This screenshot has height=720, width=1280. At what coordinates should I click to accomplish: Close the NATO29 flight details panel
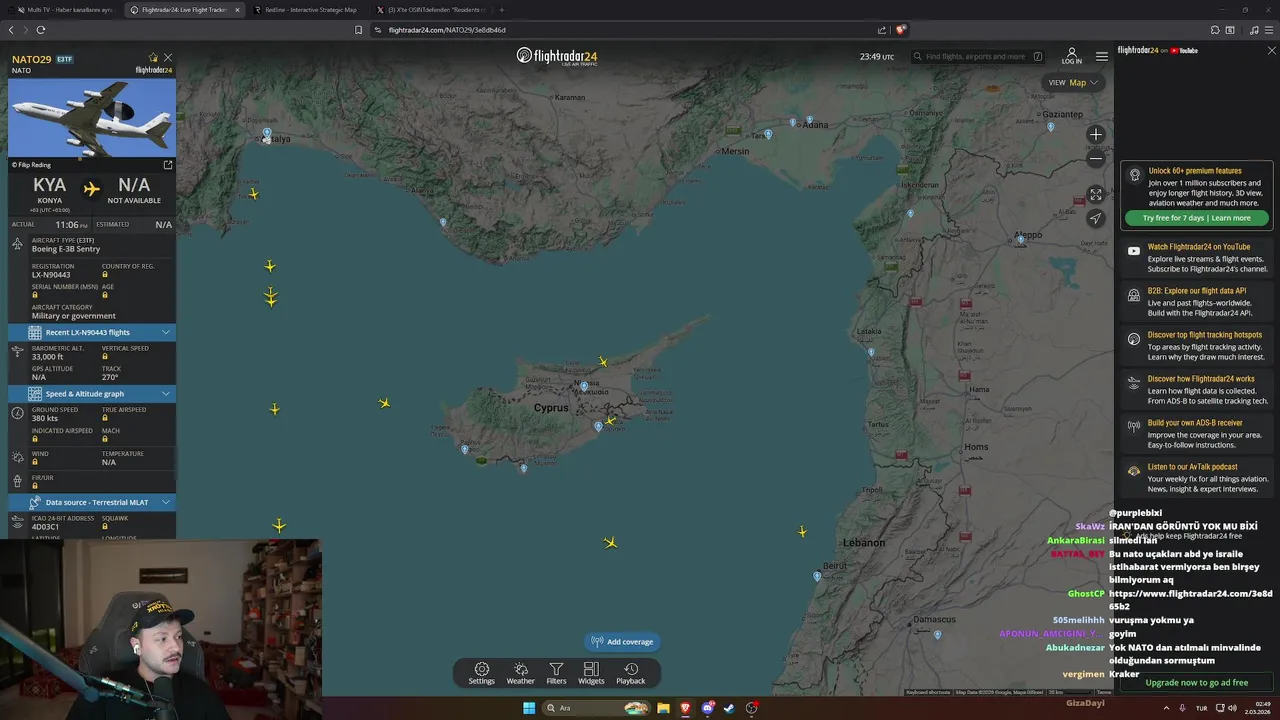(x=167, y=58)
